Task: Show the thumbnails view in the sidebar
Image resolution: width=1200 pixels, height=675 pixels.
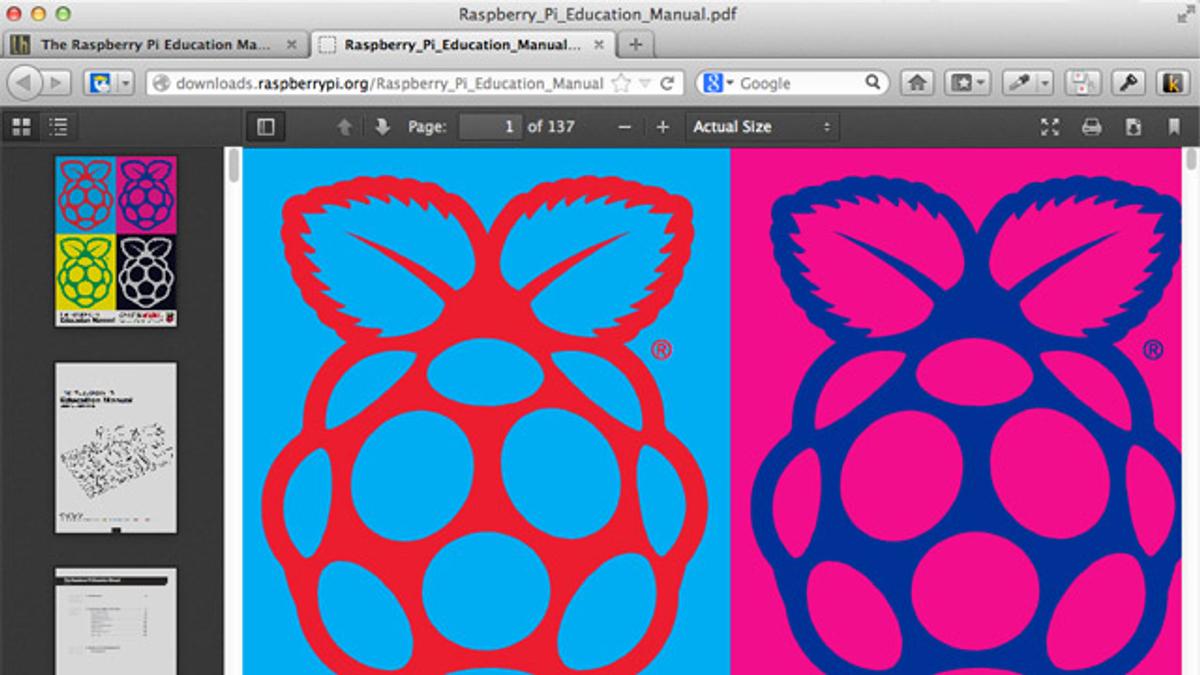Action: (x=21, y=127)
